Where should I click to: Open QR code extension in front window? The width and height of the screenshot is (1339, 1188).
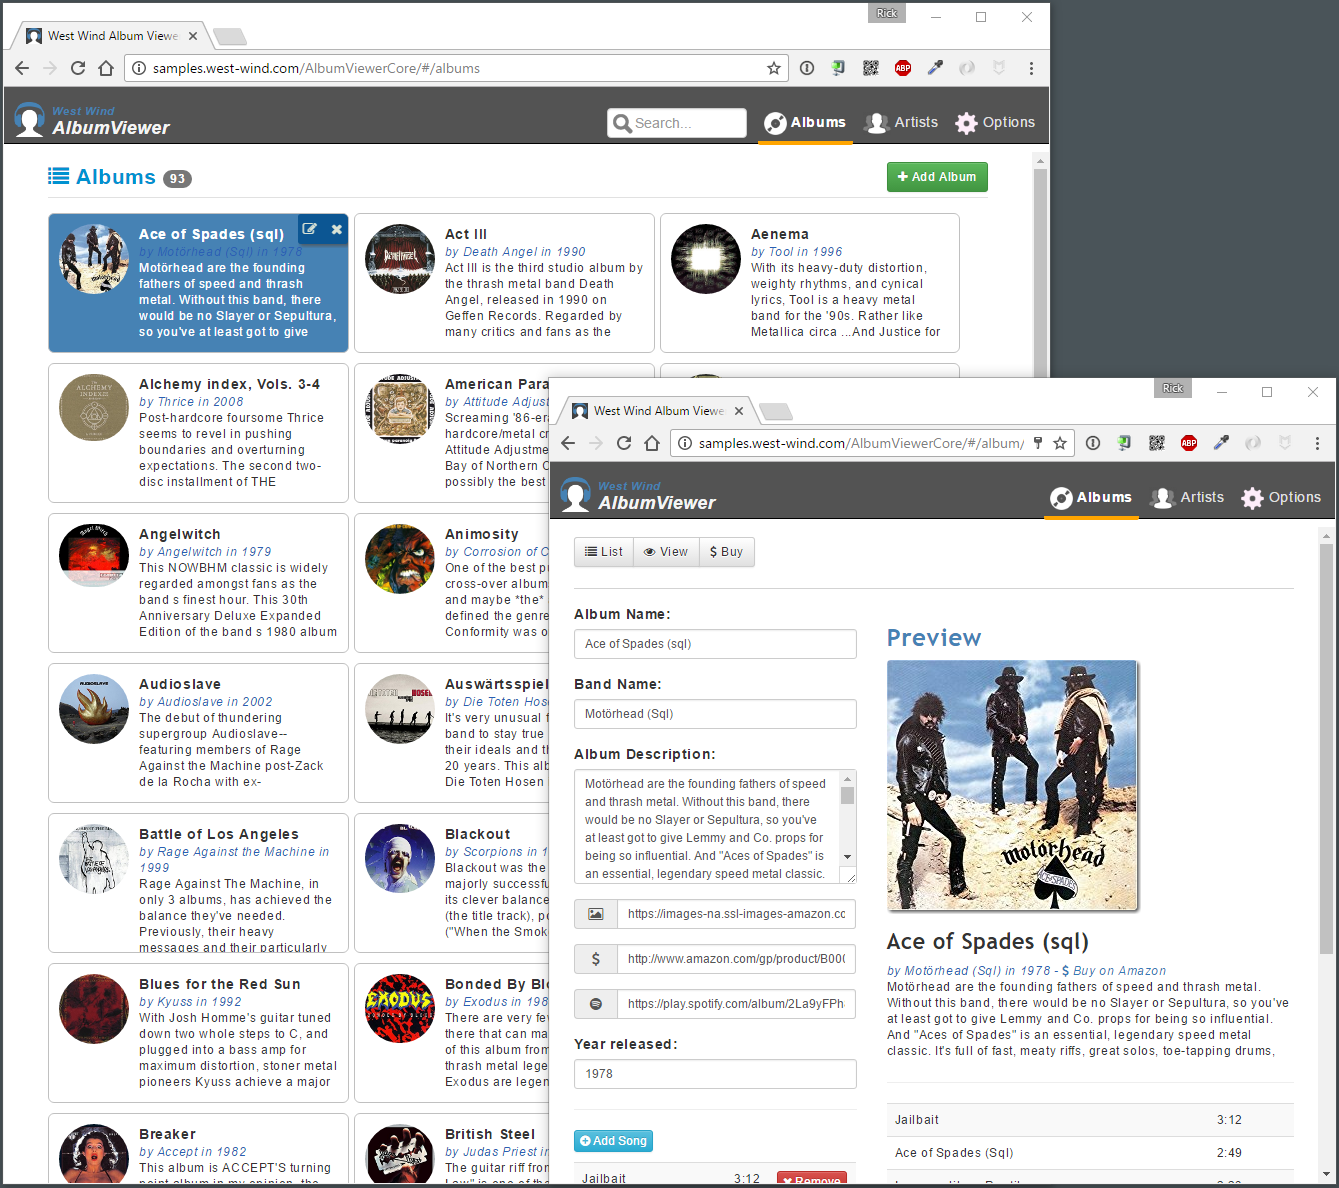click(1157, 443)
